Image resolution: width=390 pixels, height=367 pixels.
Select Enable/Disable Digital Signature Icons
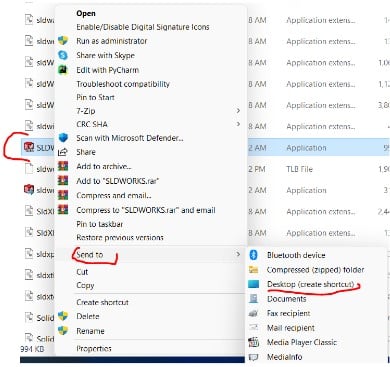pyautogui.click(x=143, y=27)
